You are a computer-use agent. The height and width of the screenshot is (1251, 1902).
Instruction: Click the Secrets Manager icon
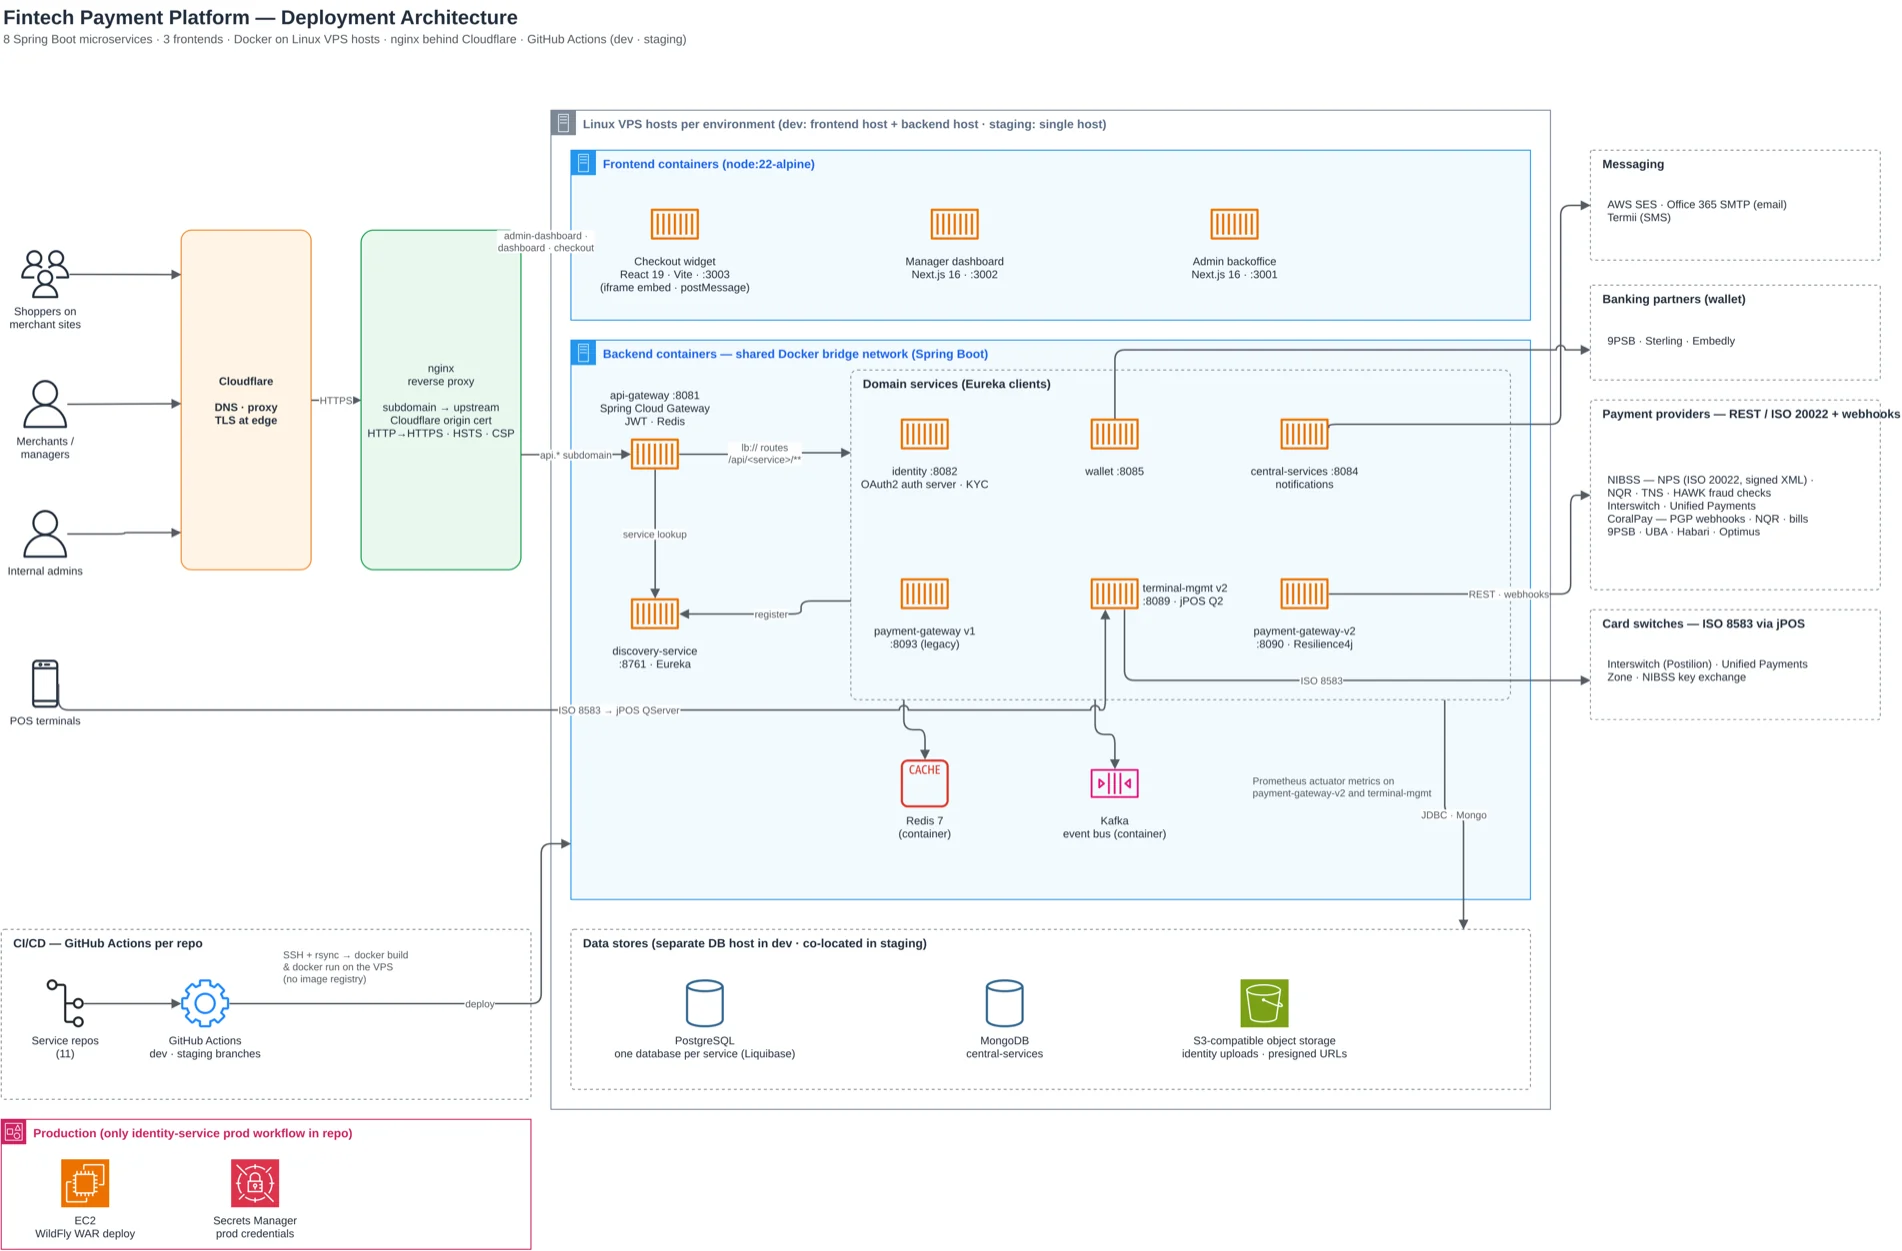pyautogui.click(x=255, y=1183)
